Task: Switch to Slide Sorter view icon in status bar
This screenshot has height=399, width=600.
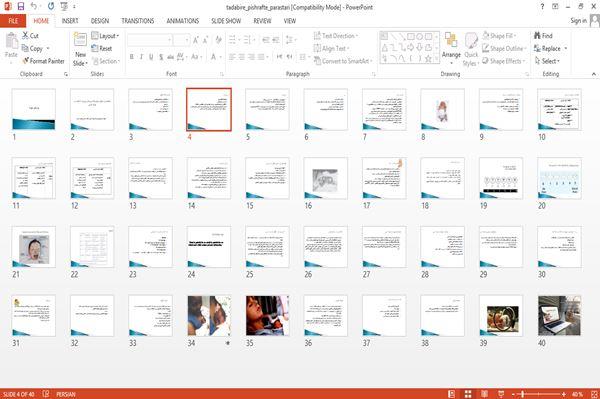Action: [x=468, y=394]
